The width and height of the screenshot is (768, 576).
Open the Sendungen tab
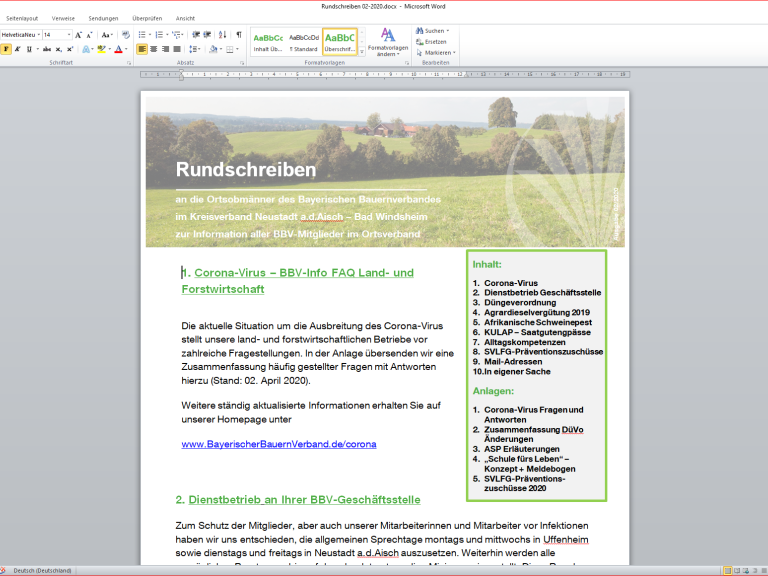click(x=103, y=19)
